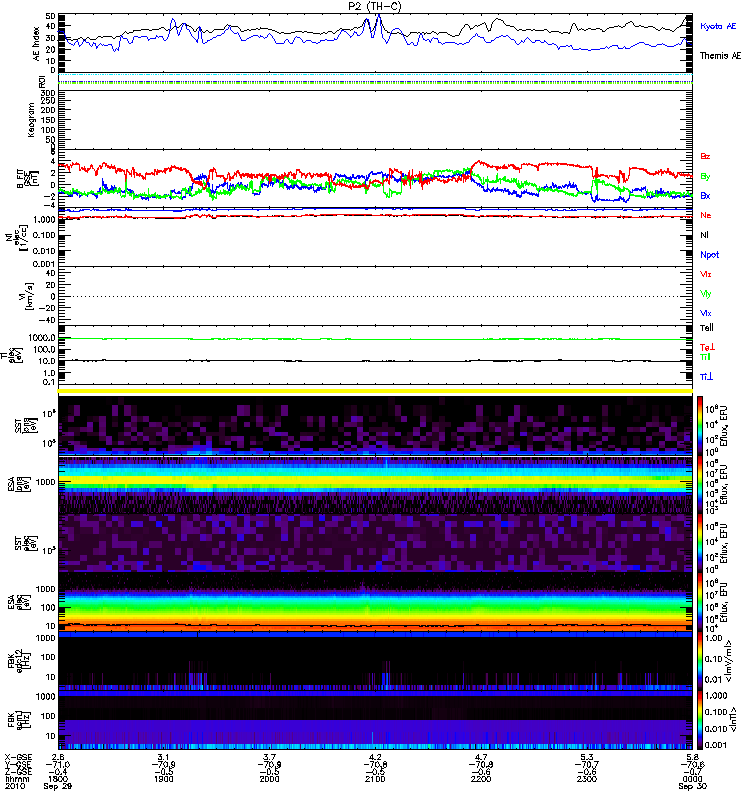This screenshot has height=800, width=750.
Task: Select the black Themis AE legend label
Action: (x=720, y=56)
